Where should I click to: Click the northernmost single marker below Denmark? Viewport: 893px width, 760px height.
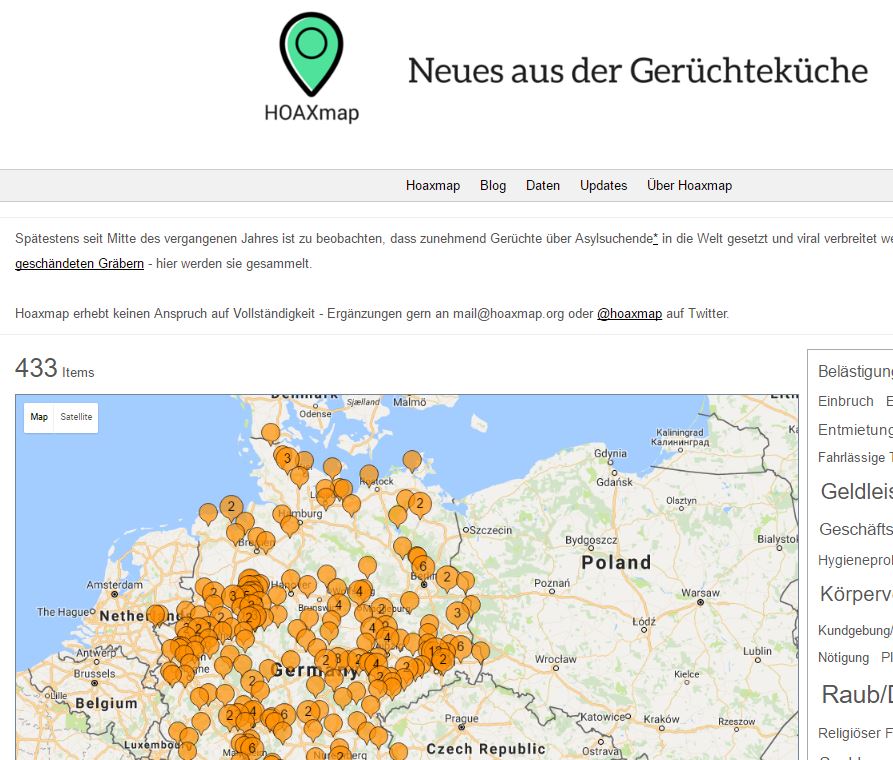270,432
